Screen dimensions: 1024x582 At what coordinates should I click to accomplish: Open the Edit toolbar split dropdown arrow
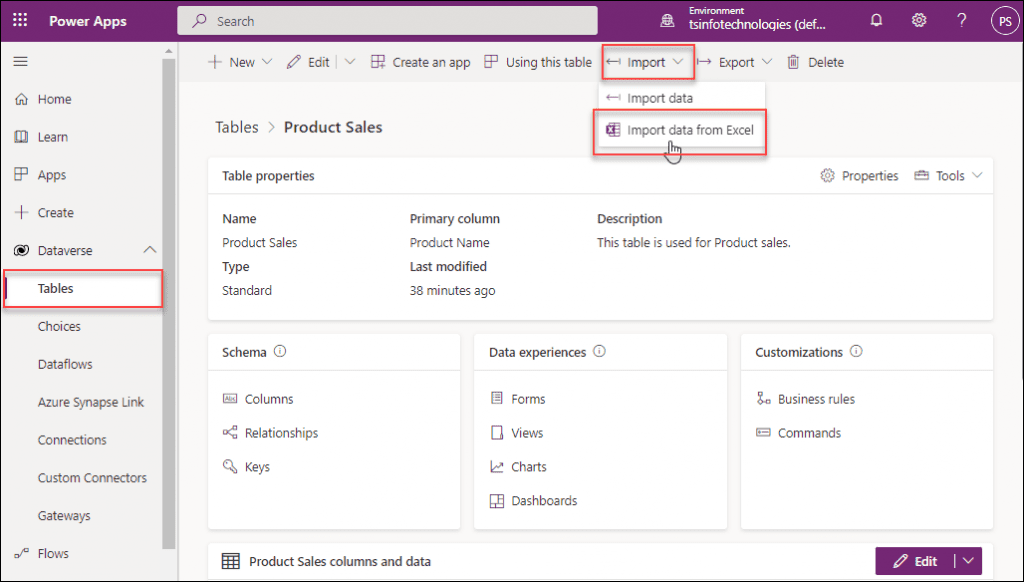click(x=350, y=61)
